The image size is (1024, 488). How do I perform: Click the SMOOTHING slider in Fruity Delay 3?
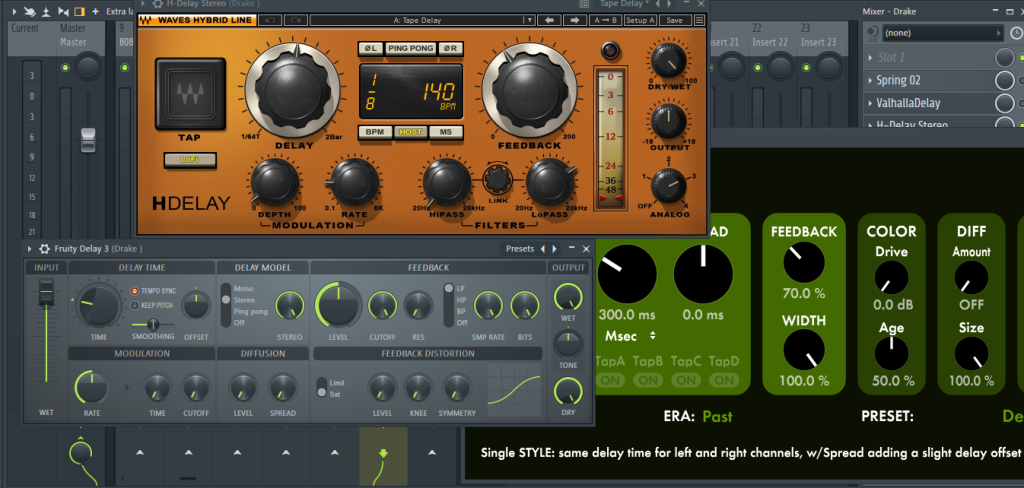click(x=153, y=324)
